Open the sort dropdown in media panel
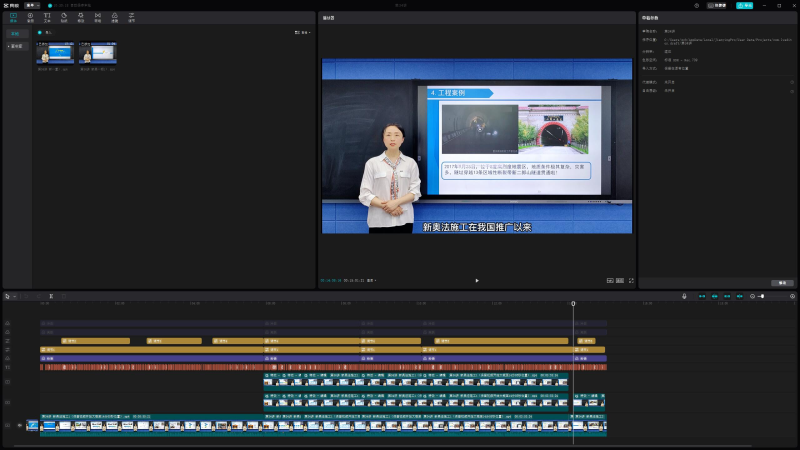This screenshot has height=450, width=800. click(x=302, y=32)
